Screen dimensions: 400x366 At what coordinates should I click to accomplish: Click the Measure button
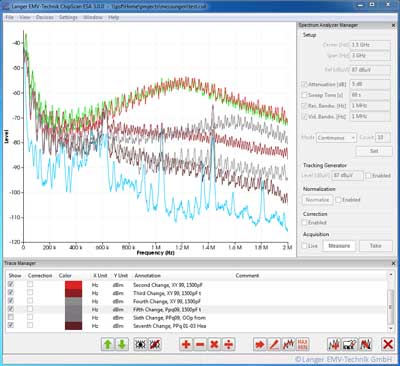coord(339,246)
